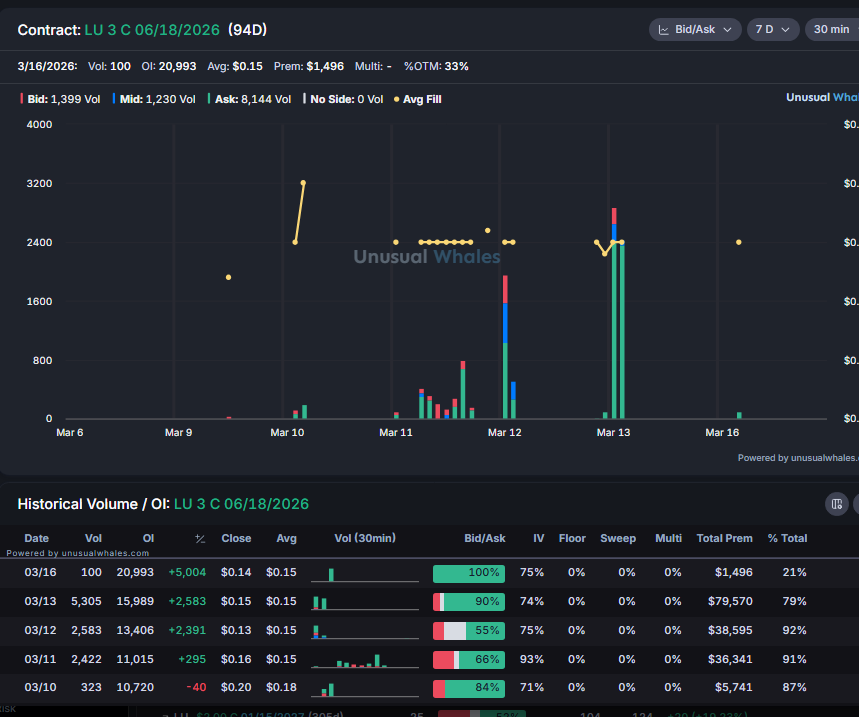Click the OI: 20,993 summary stat
The image size is (859, 717).
tap(169, 66)
